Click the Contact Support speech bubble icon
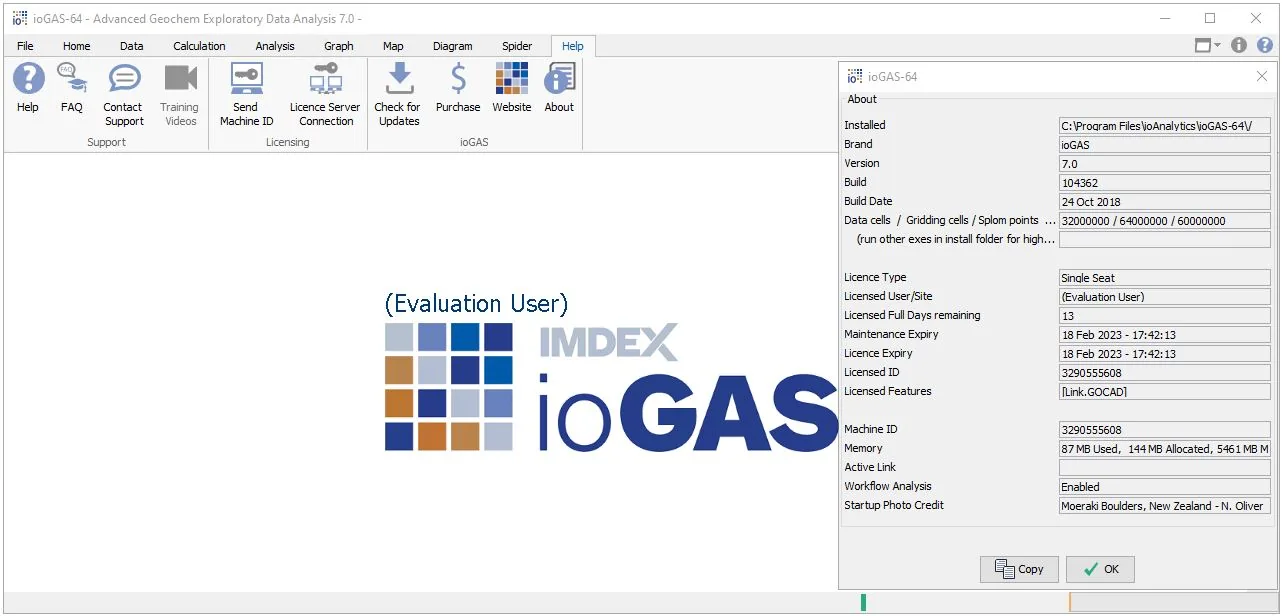1282x616 pixels. coord(124,78)
